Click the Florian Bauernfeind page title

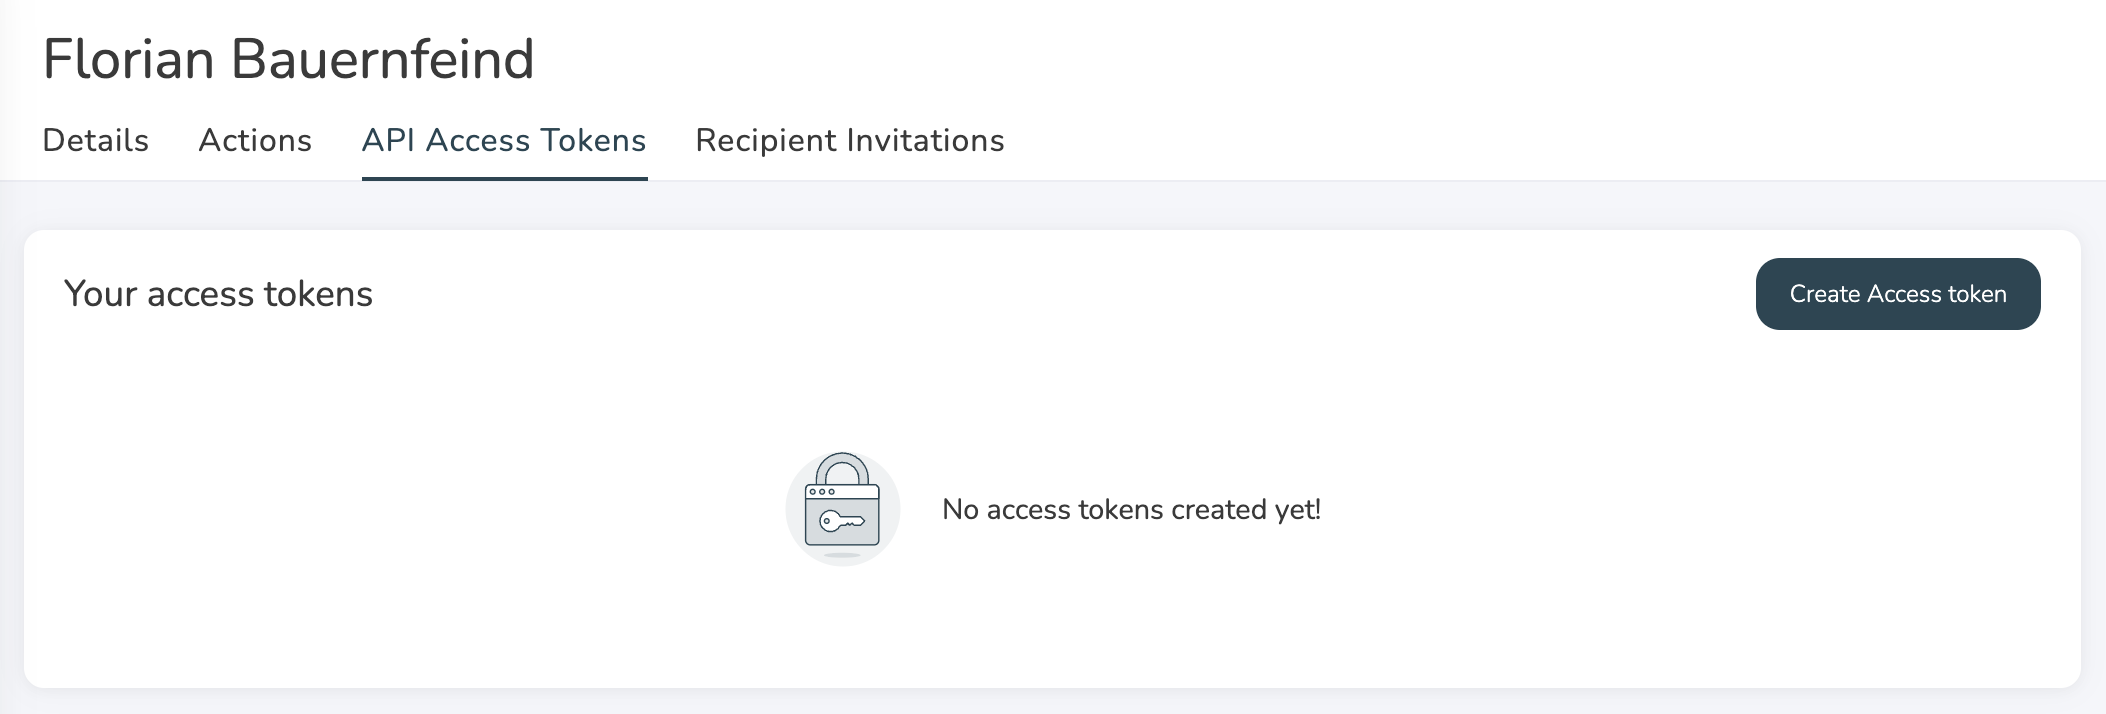pyautogui.click(x=288, y=59)
